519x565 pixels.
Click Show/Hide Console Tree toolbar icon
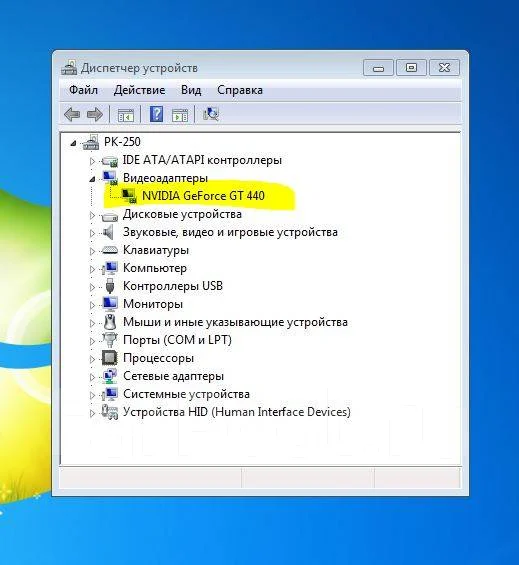pyautogui.click(x=126, y=115)
